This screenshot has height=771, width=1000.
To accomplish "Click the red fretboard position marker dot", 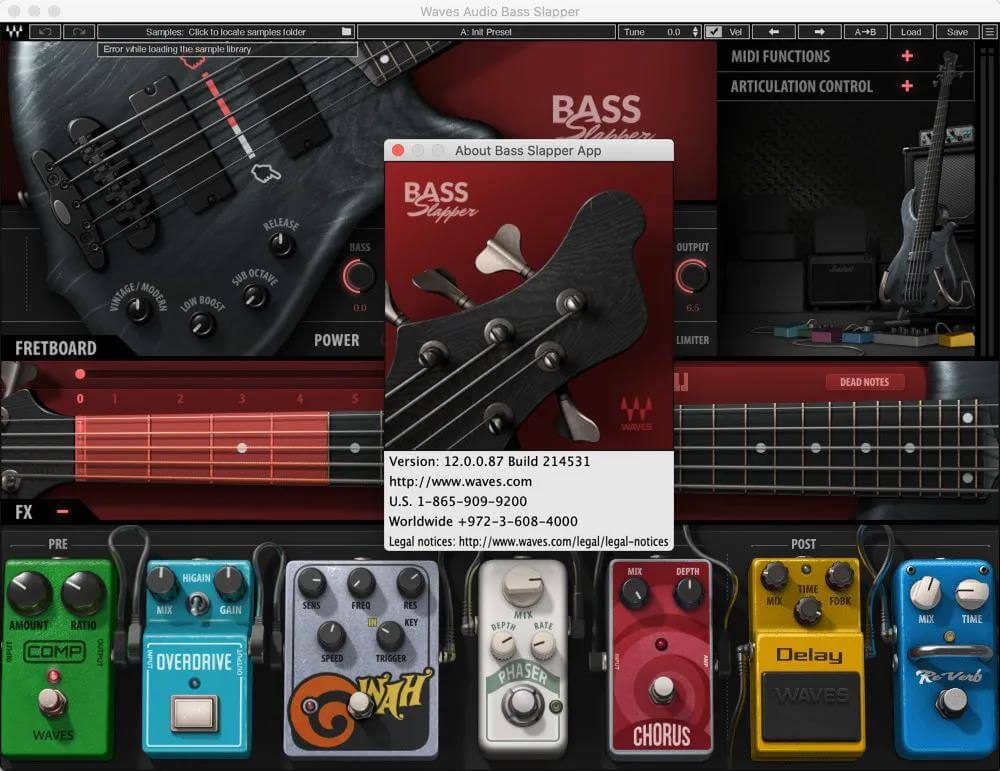I will 80,374.
